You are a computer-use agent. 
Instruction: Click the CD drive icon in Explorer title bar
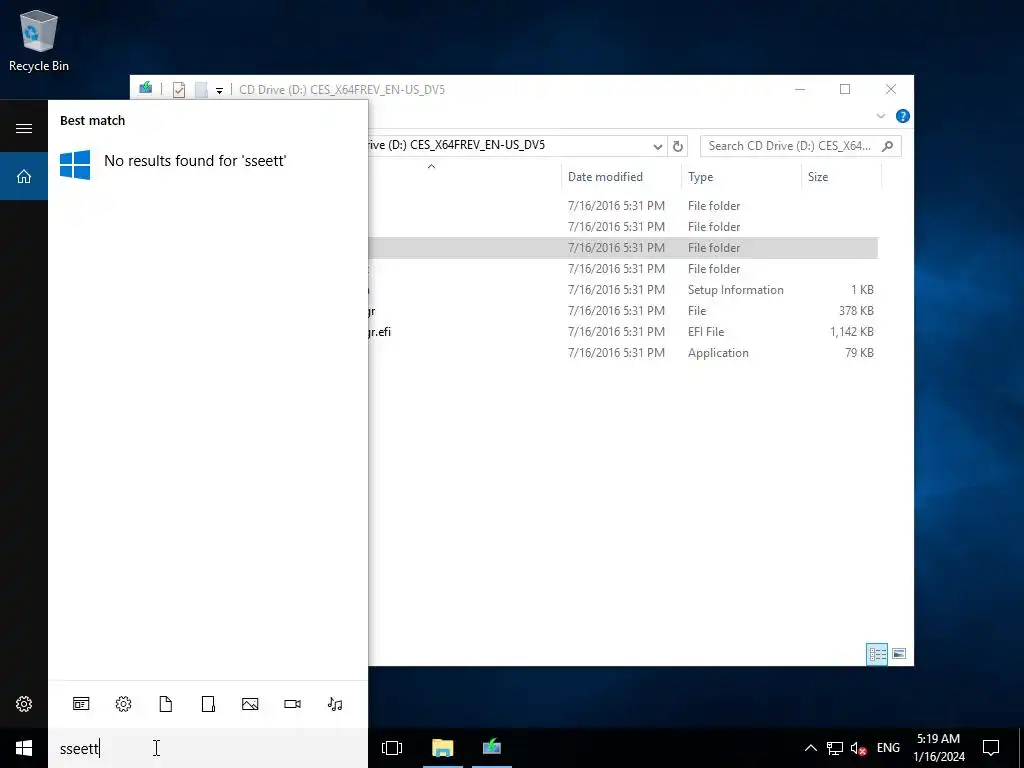146,88
